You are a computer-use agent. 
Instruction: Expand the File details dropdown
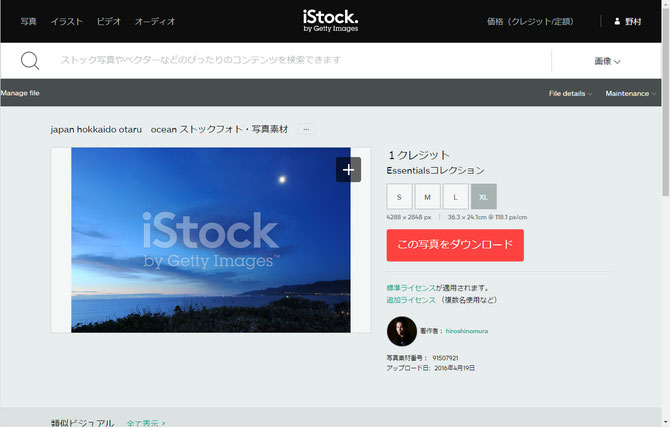570,93
